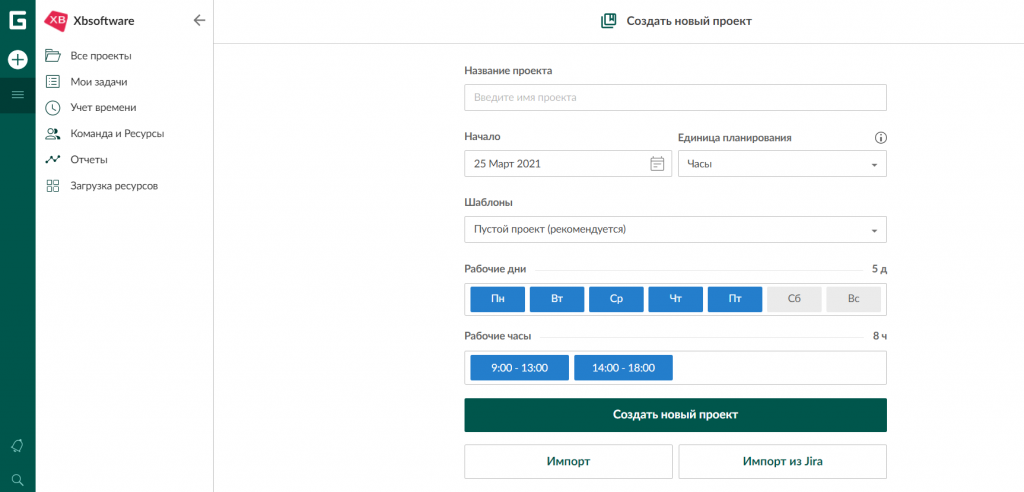This screenshot has width=1024, height=492.
Task: Open notifications bell icon
Action: pyautogui.click(x=17, y=445)
